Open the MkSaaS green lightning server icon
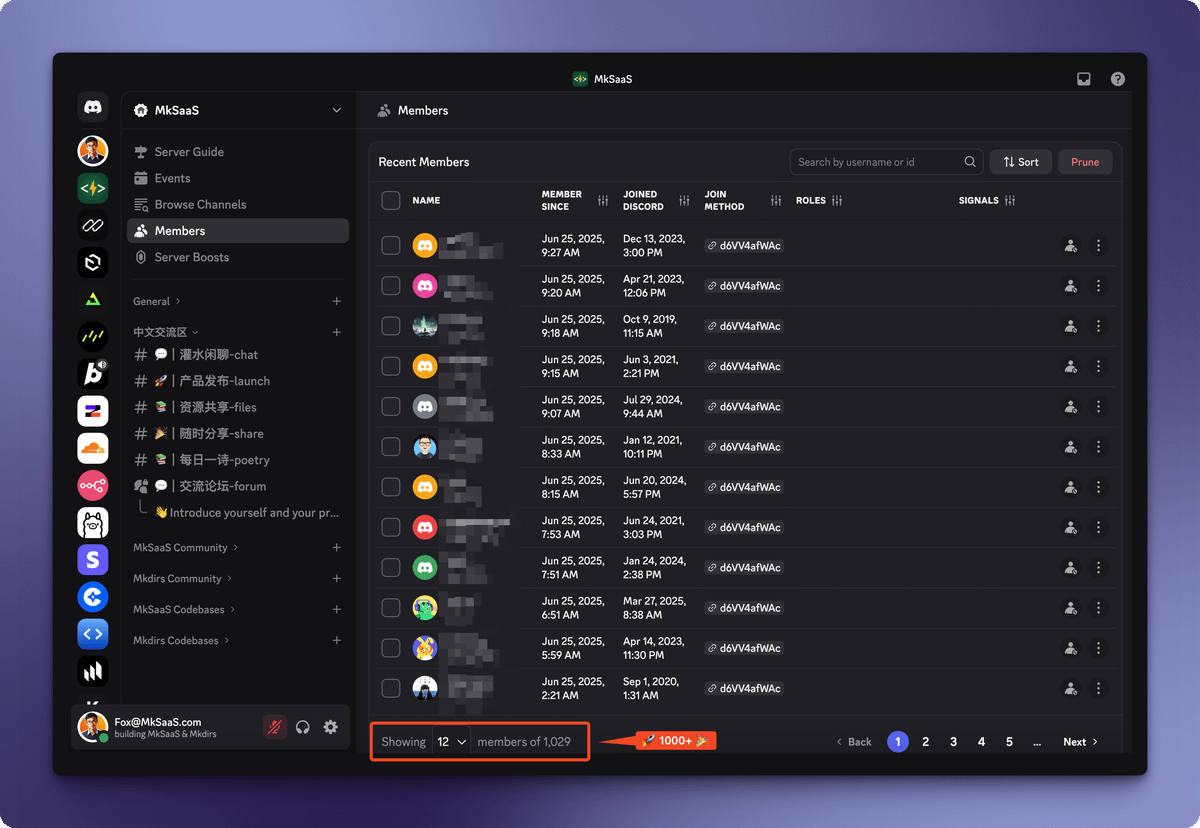 93,187
